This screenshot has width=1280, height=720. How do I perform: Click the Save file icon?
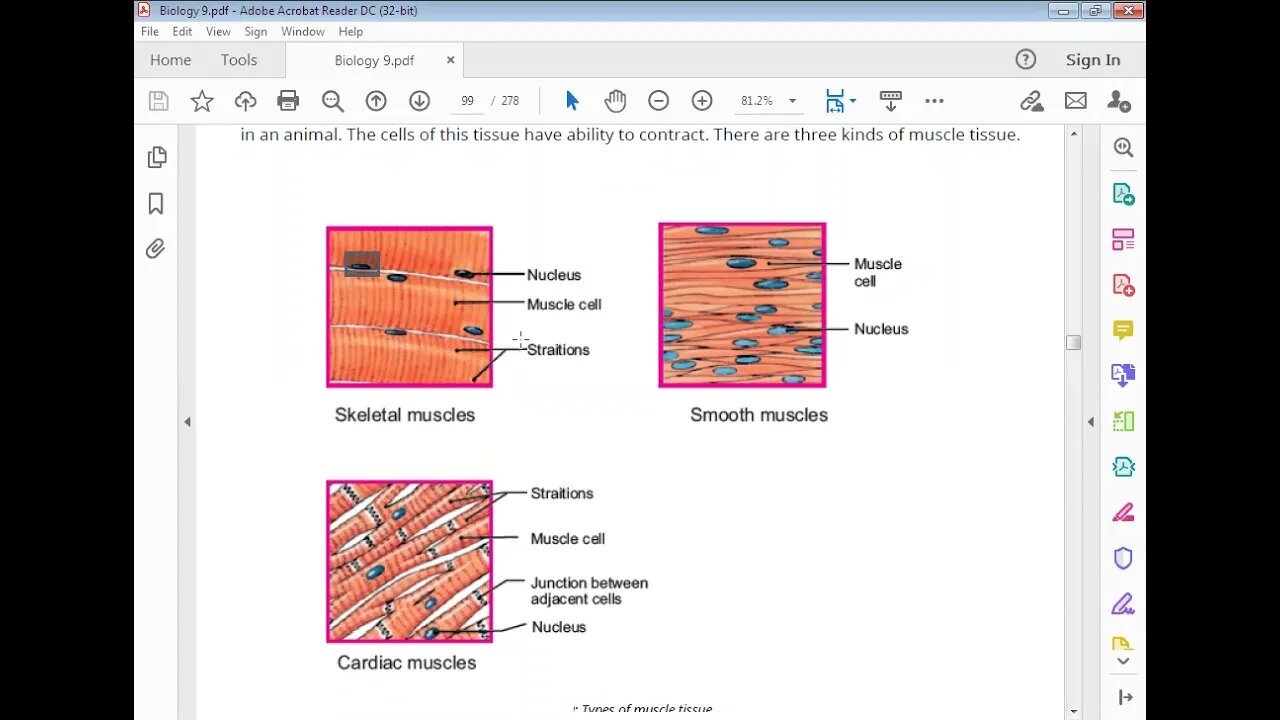pos(158,101)
